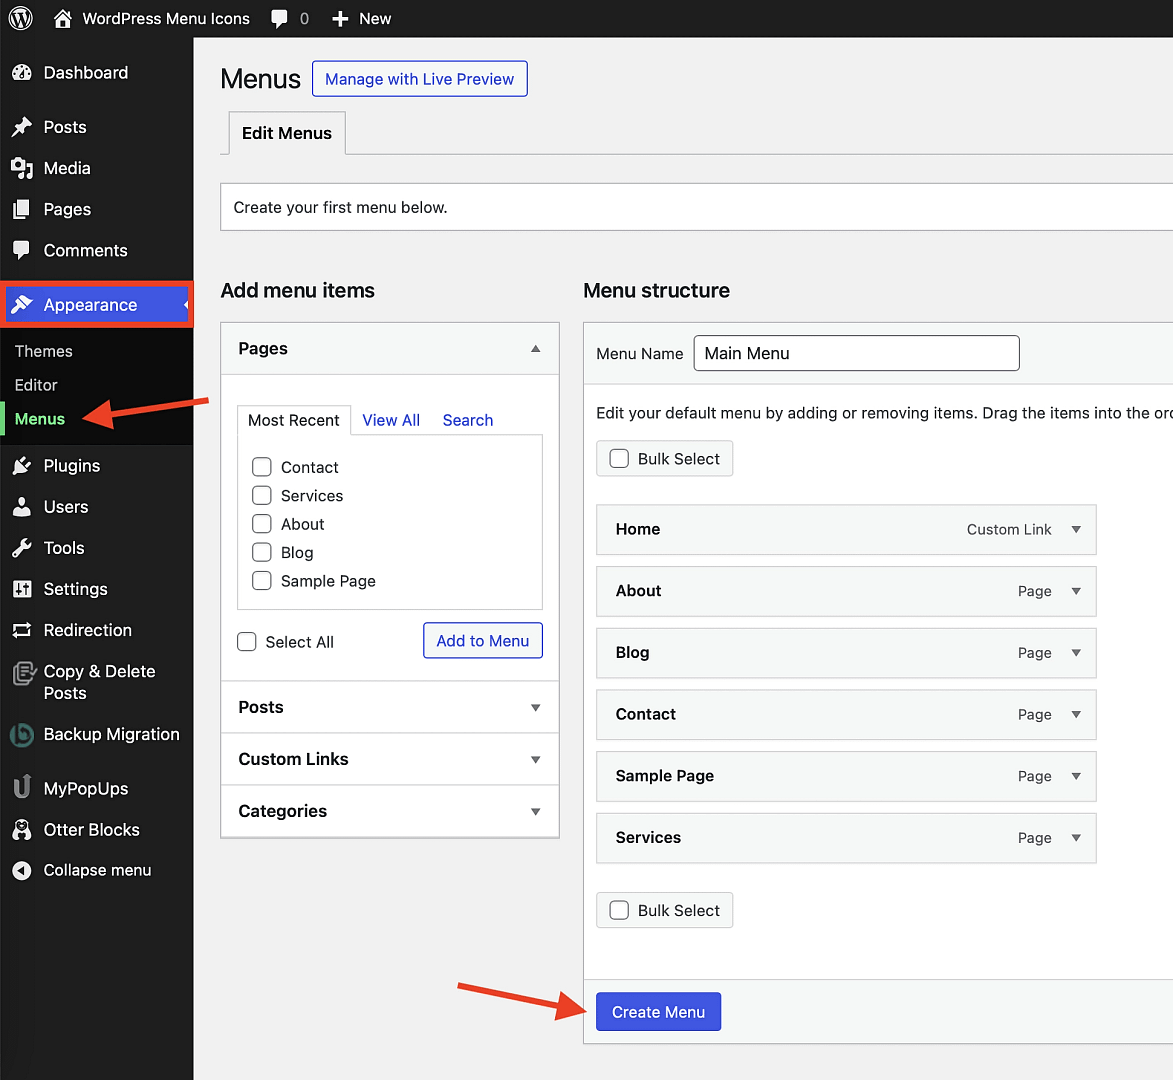The width and height of the screenshot is (1173, 1080).
Task: Open the Backup Migration menu label
Action: (111, 734)
